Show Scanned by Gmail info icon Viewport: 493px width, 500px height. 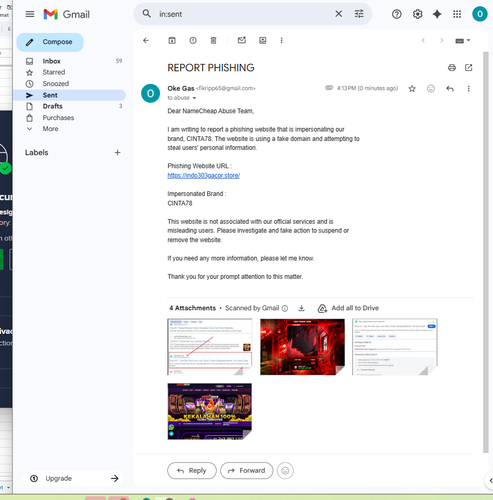(285, 308)
